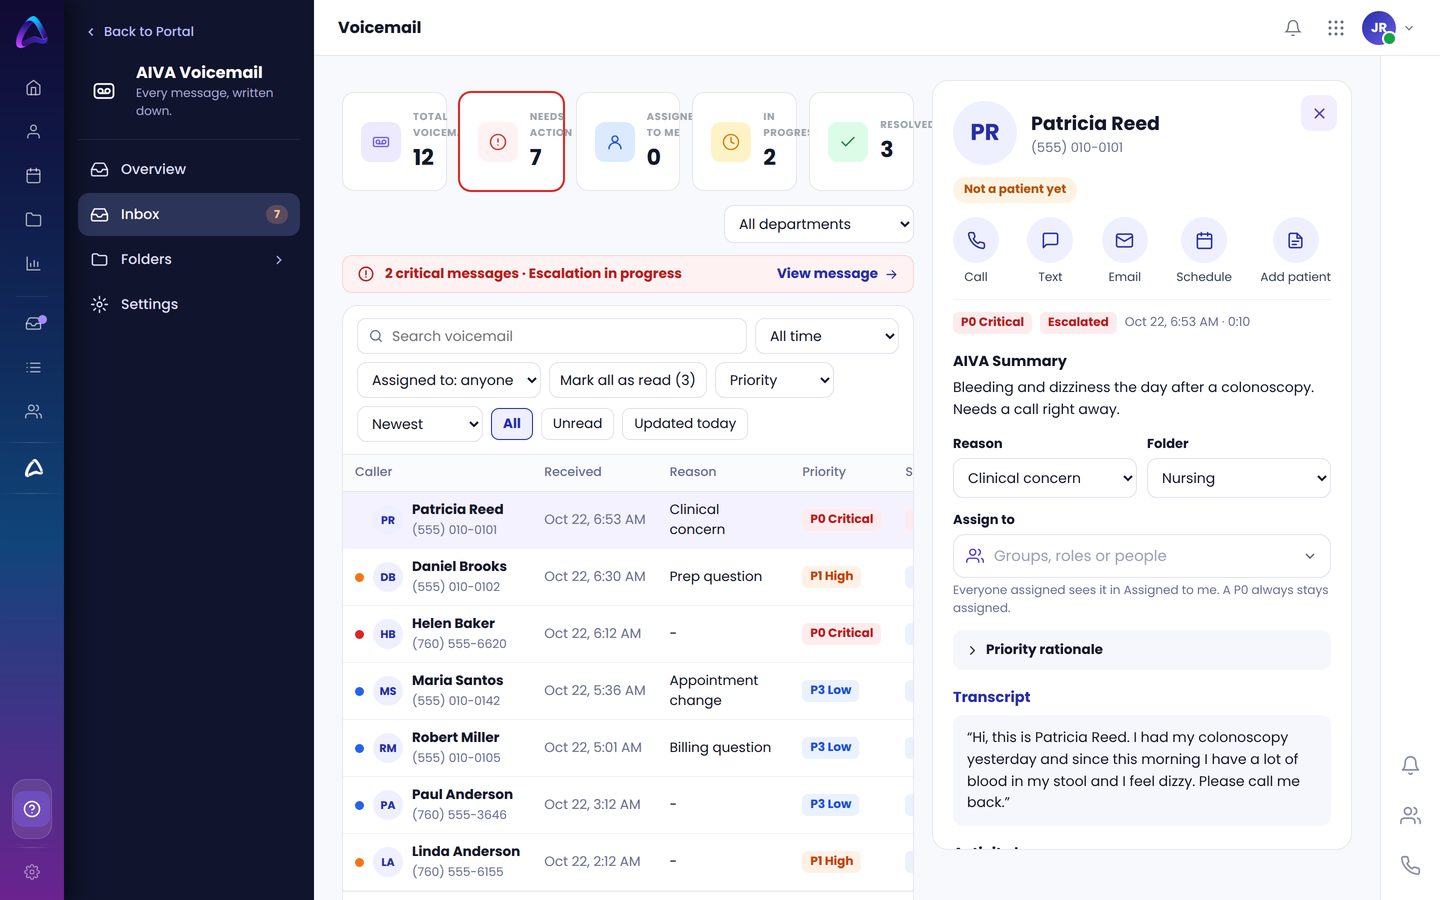
Task: Open the phone icon in right rail
Action: coord(1410,865)
